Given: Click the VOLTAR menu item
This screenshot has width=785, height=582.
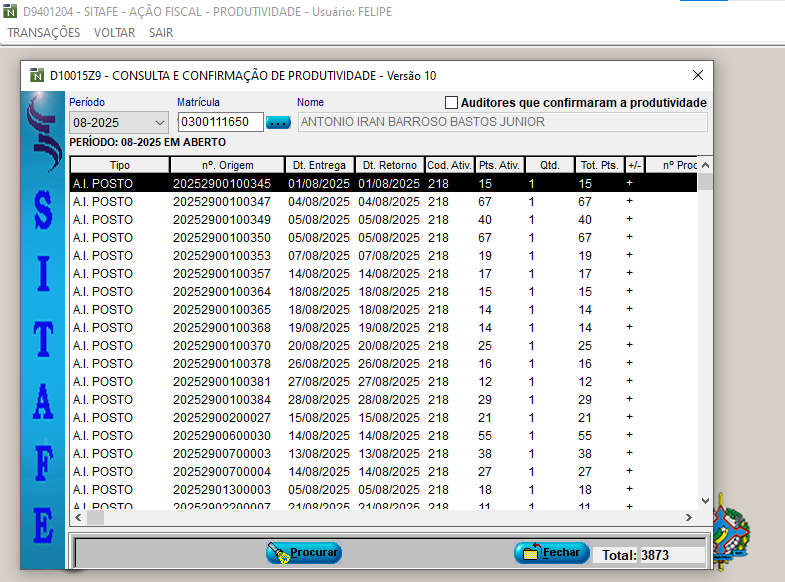Looking at the screenshot, I should coord(114,32).
